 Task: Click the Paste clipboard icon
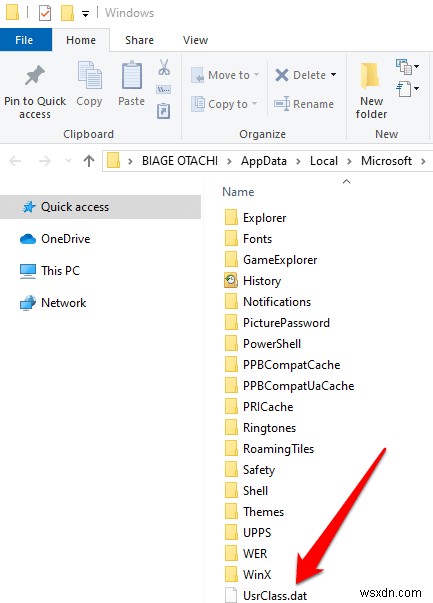pos(132,75)
